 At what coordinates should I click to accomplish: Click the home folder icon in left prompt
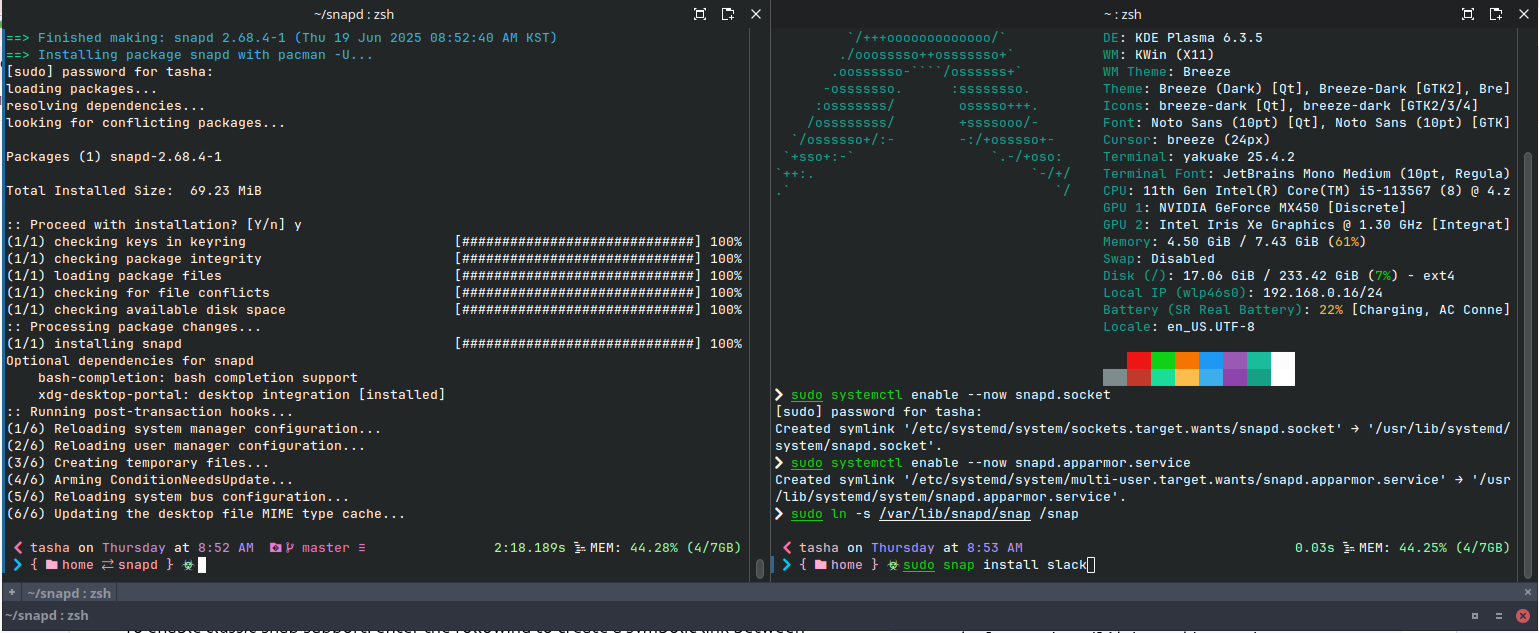tap(51, 565)
